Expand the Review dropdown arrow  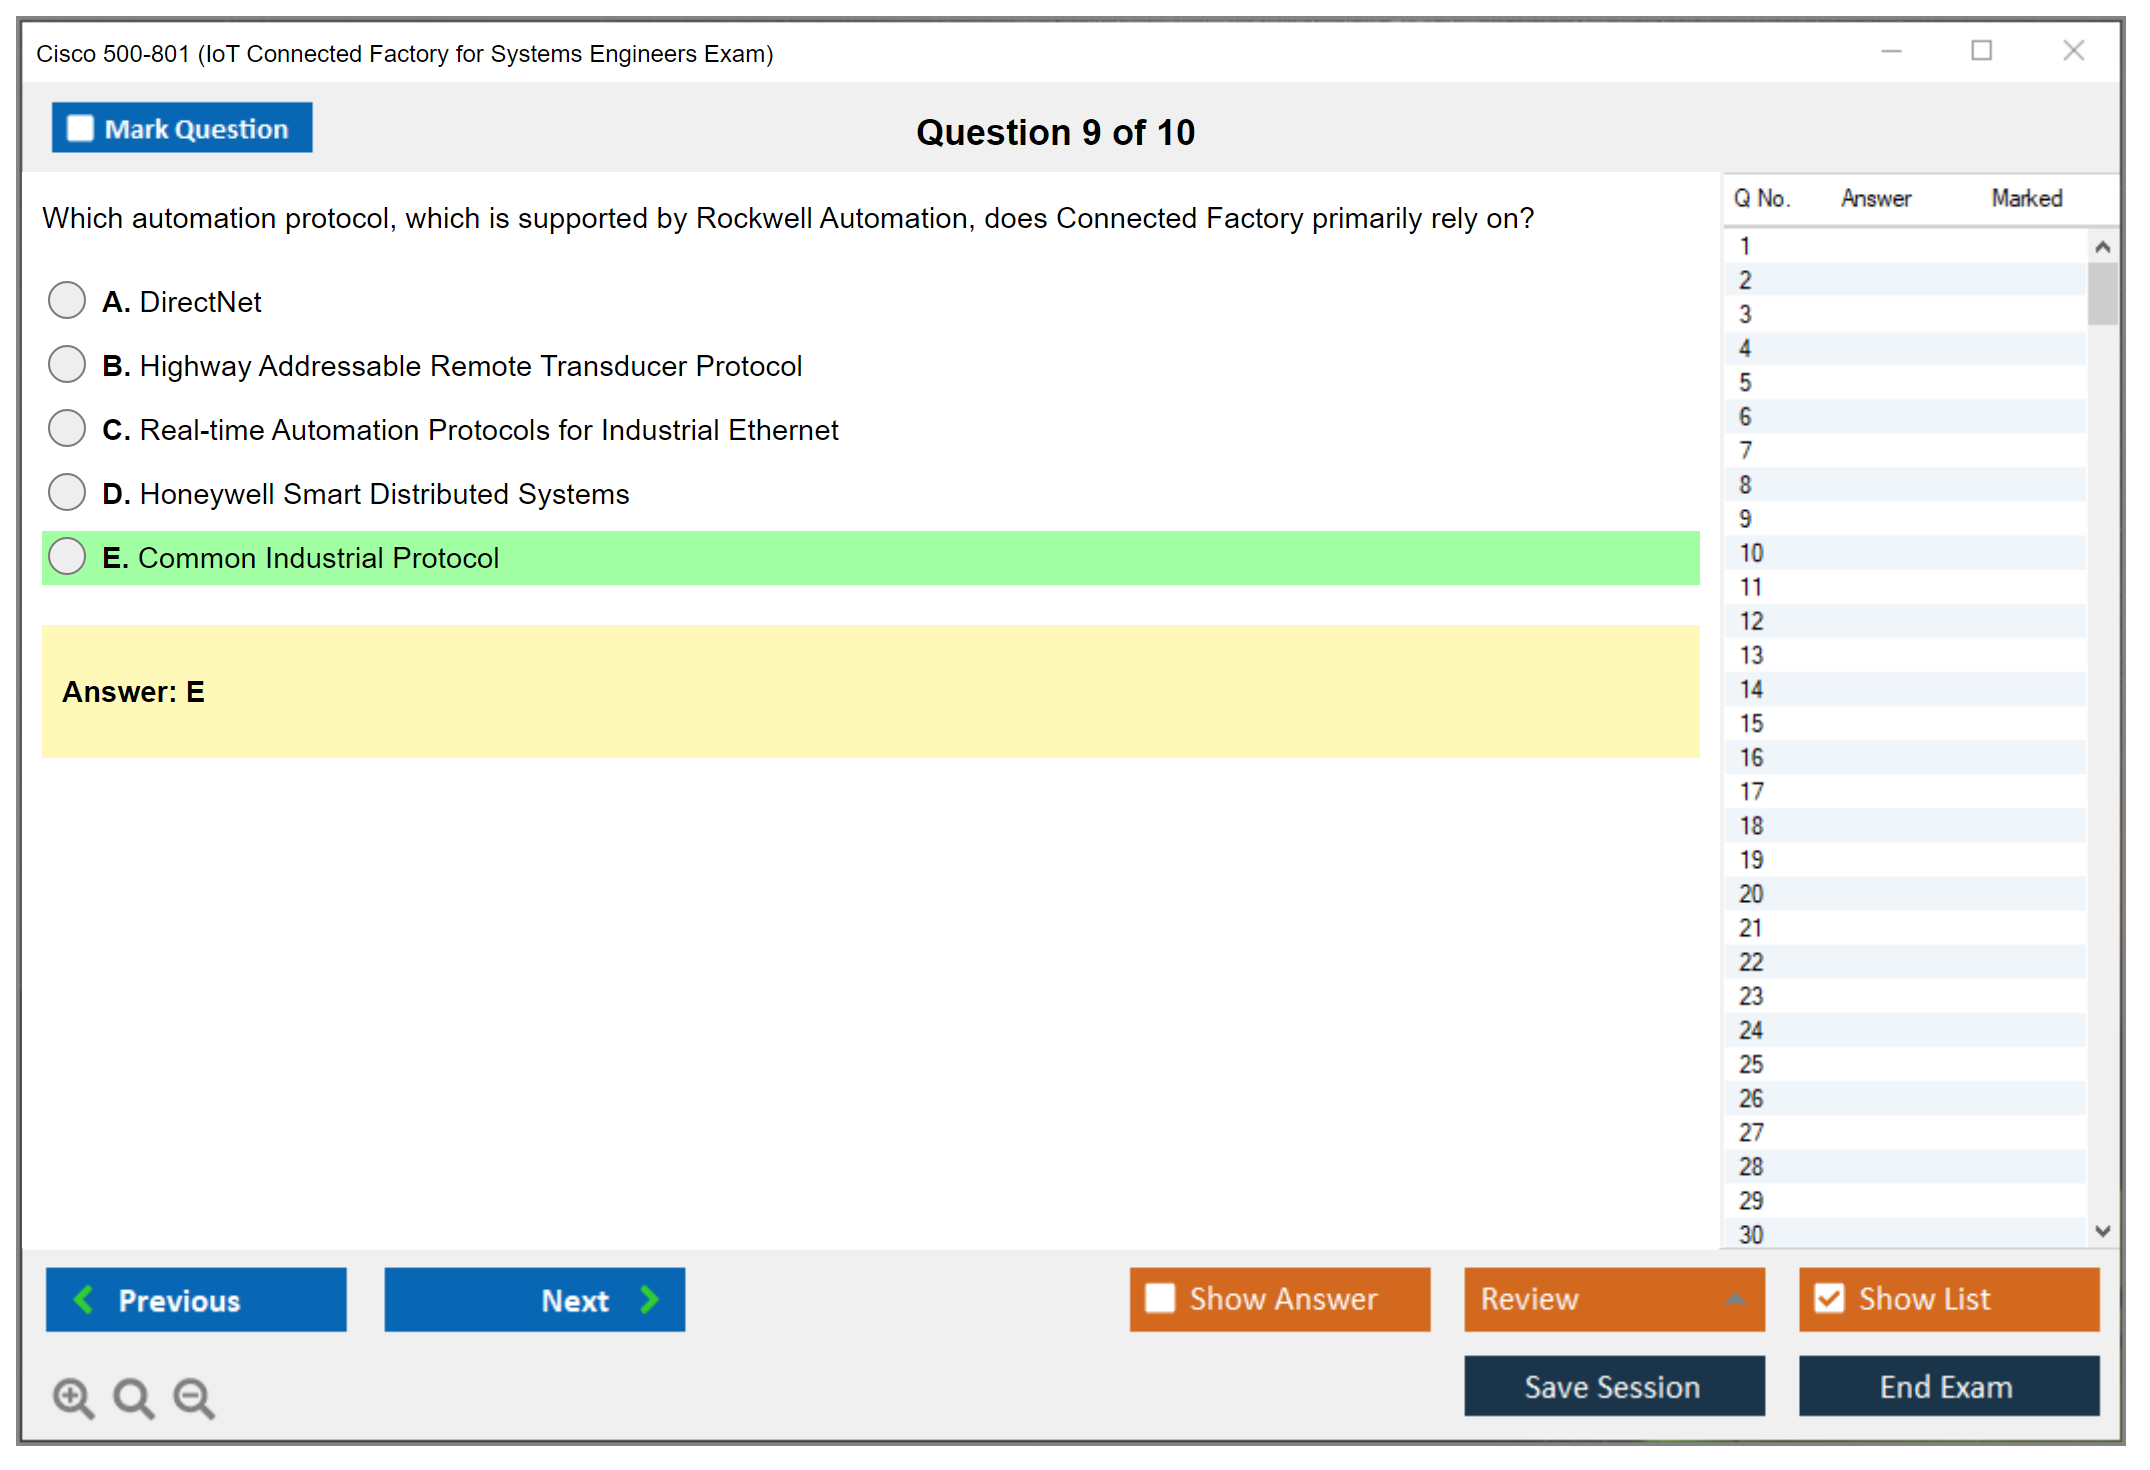coord(1735,1299)
